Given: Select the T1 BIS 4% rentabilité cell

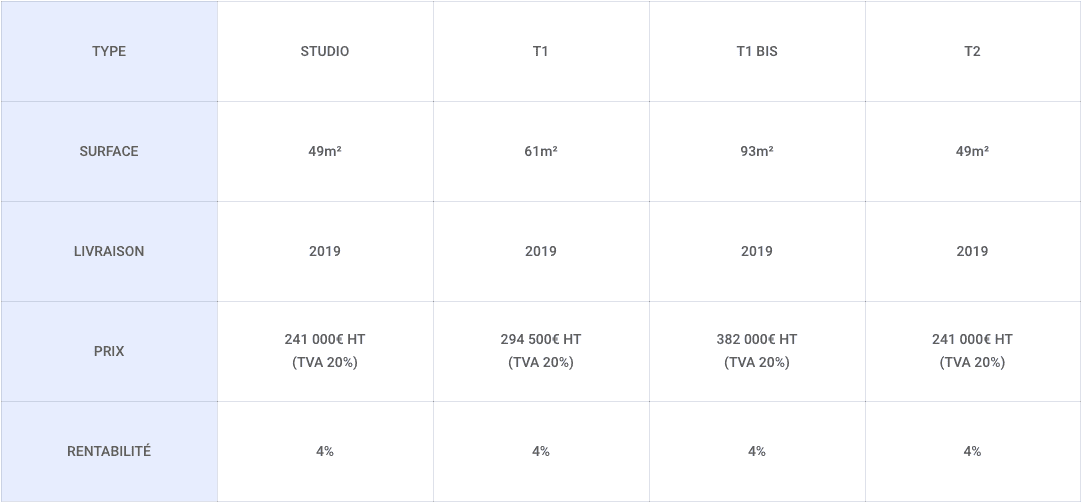Looking at the screenshot, I should coord(757,451).
